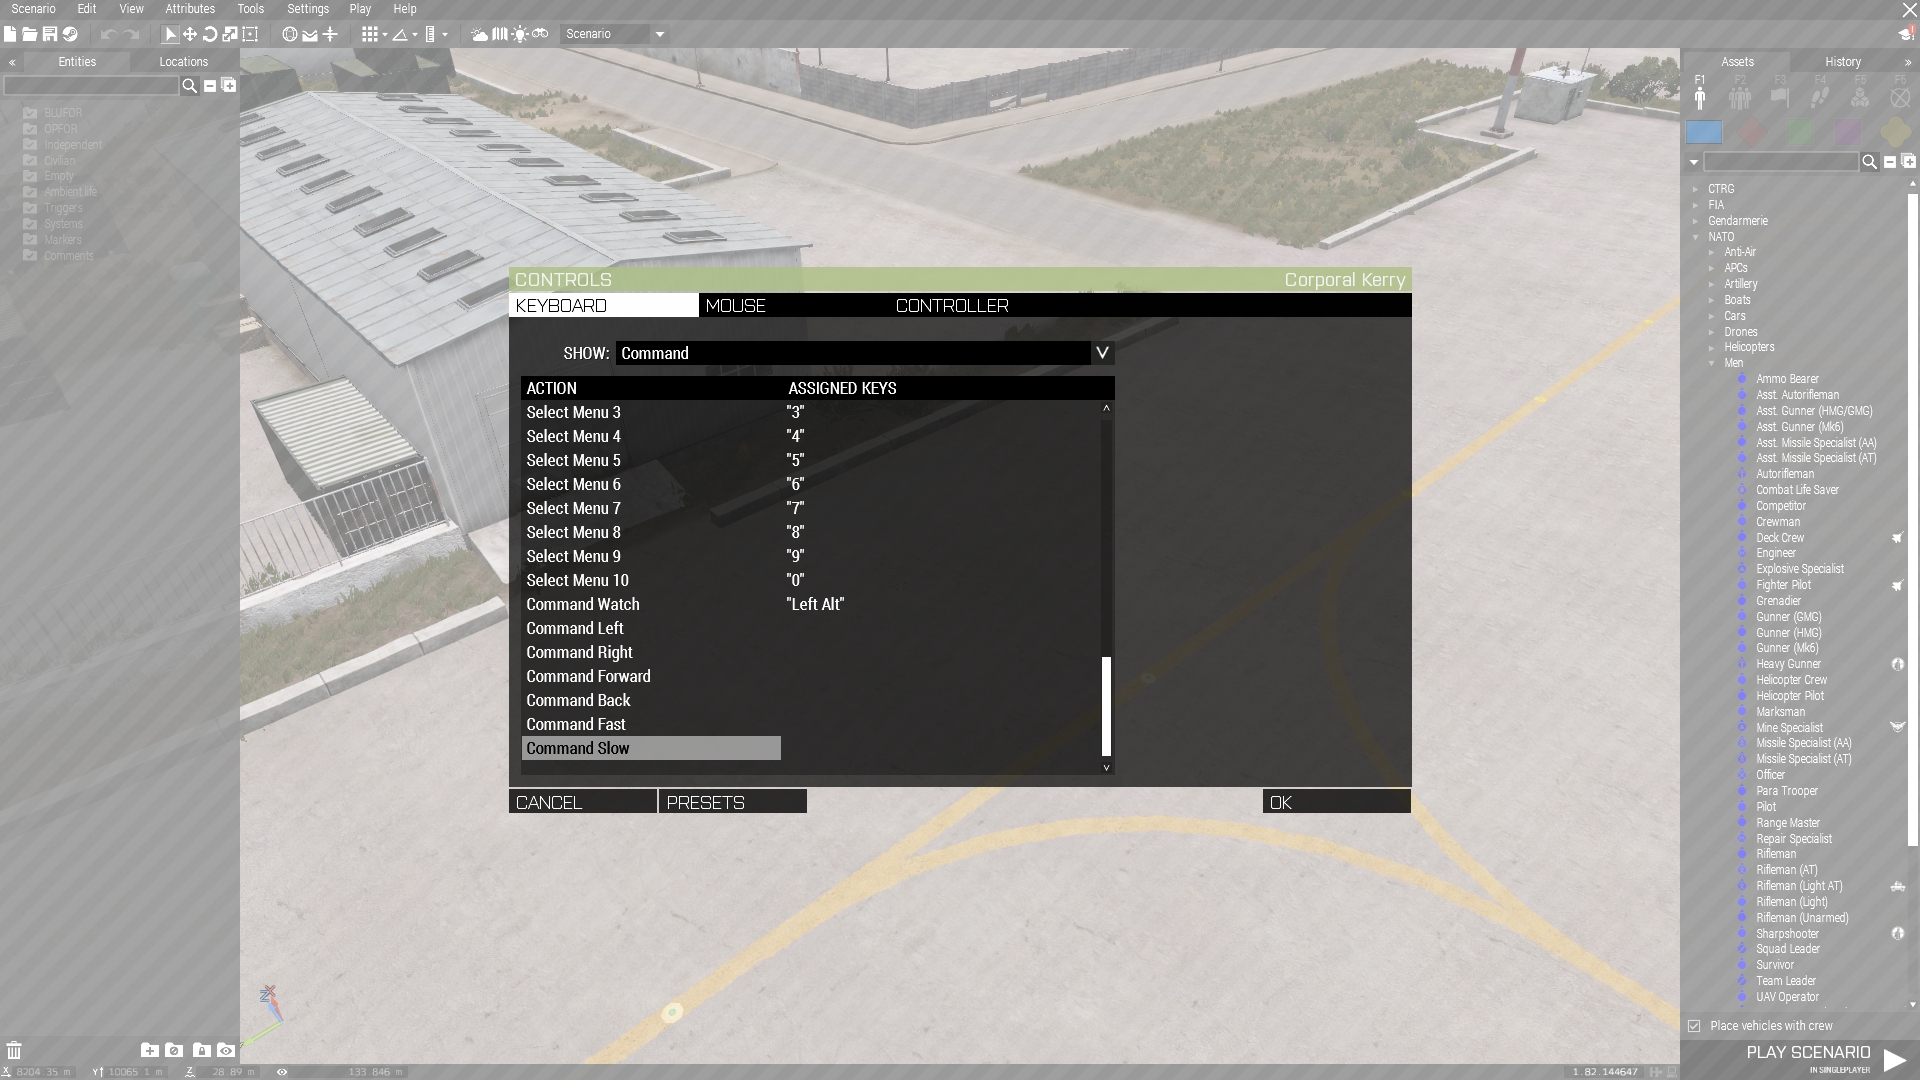Screen dimensions: 1920x1080
Task: Switch to the MOUSE tab
Action: tap(736, 306)
